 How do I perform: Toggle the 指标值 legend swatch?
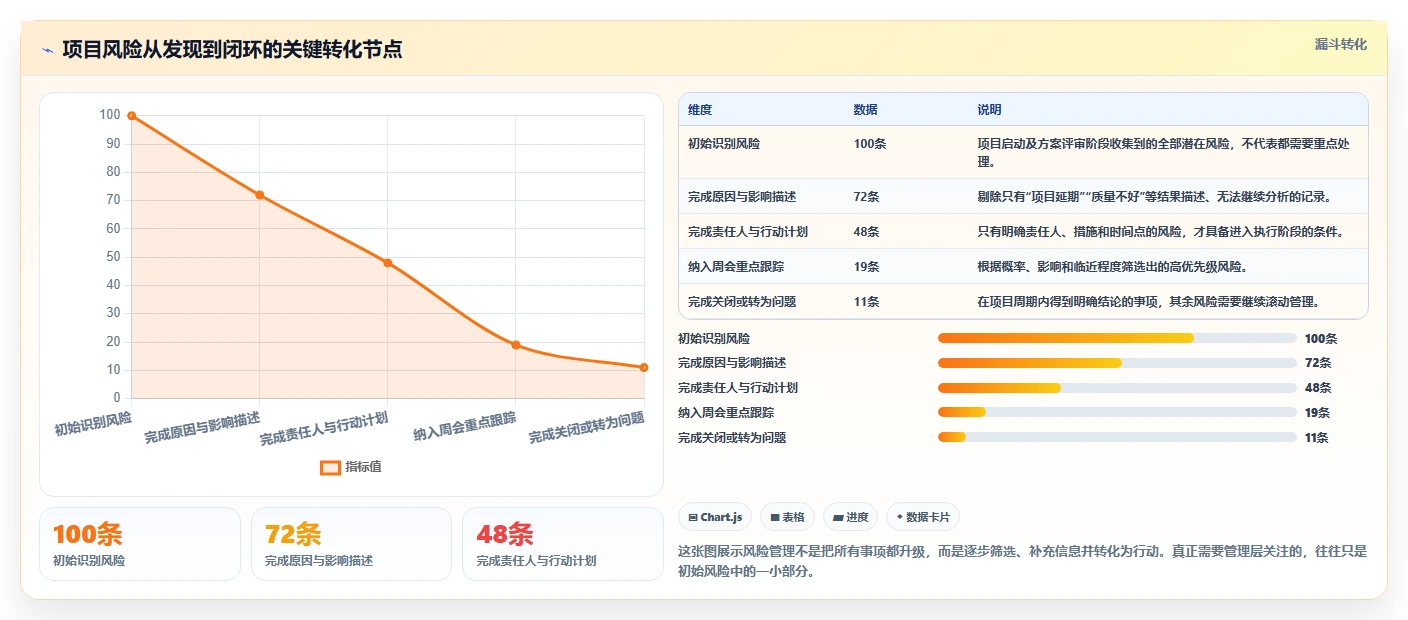pyautogui.click(x=330, y=467)
